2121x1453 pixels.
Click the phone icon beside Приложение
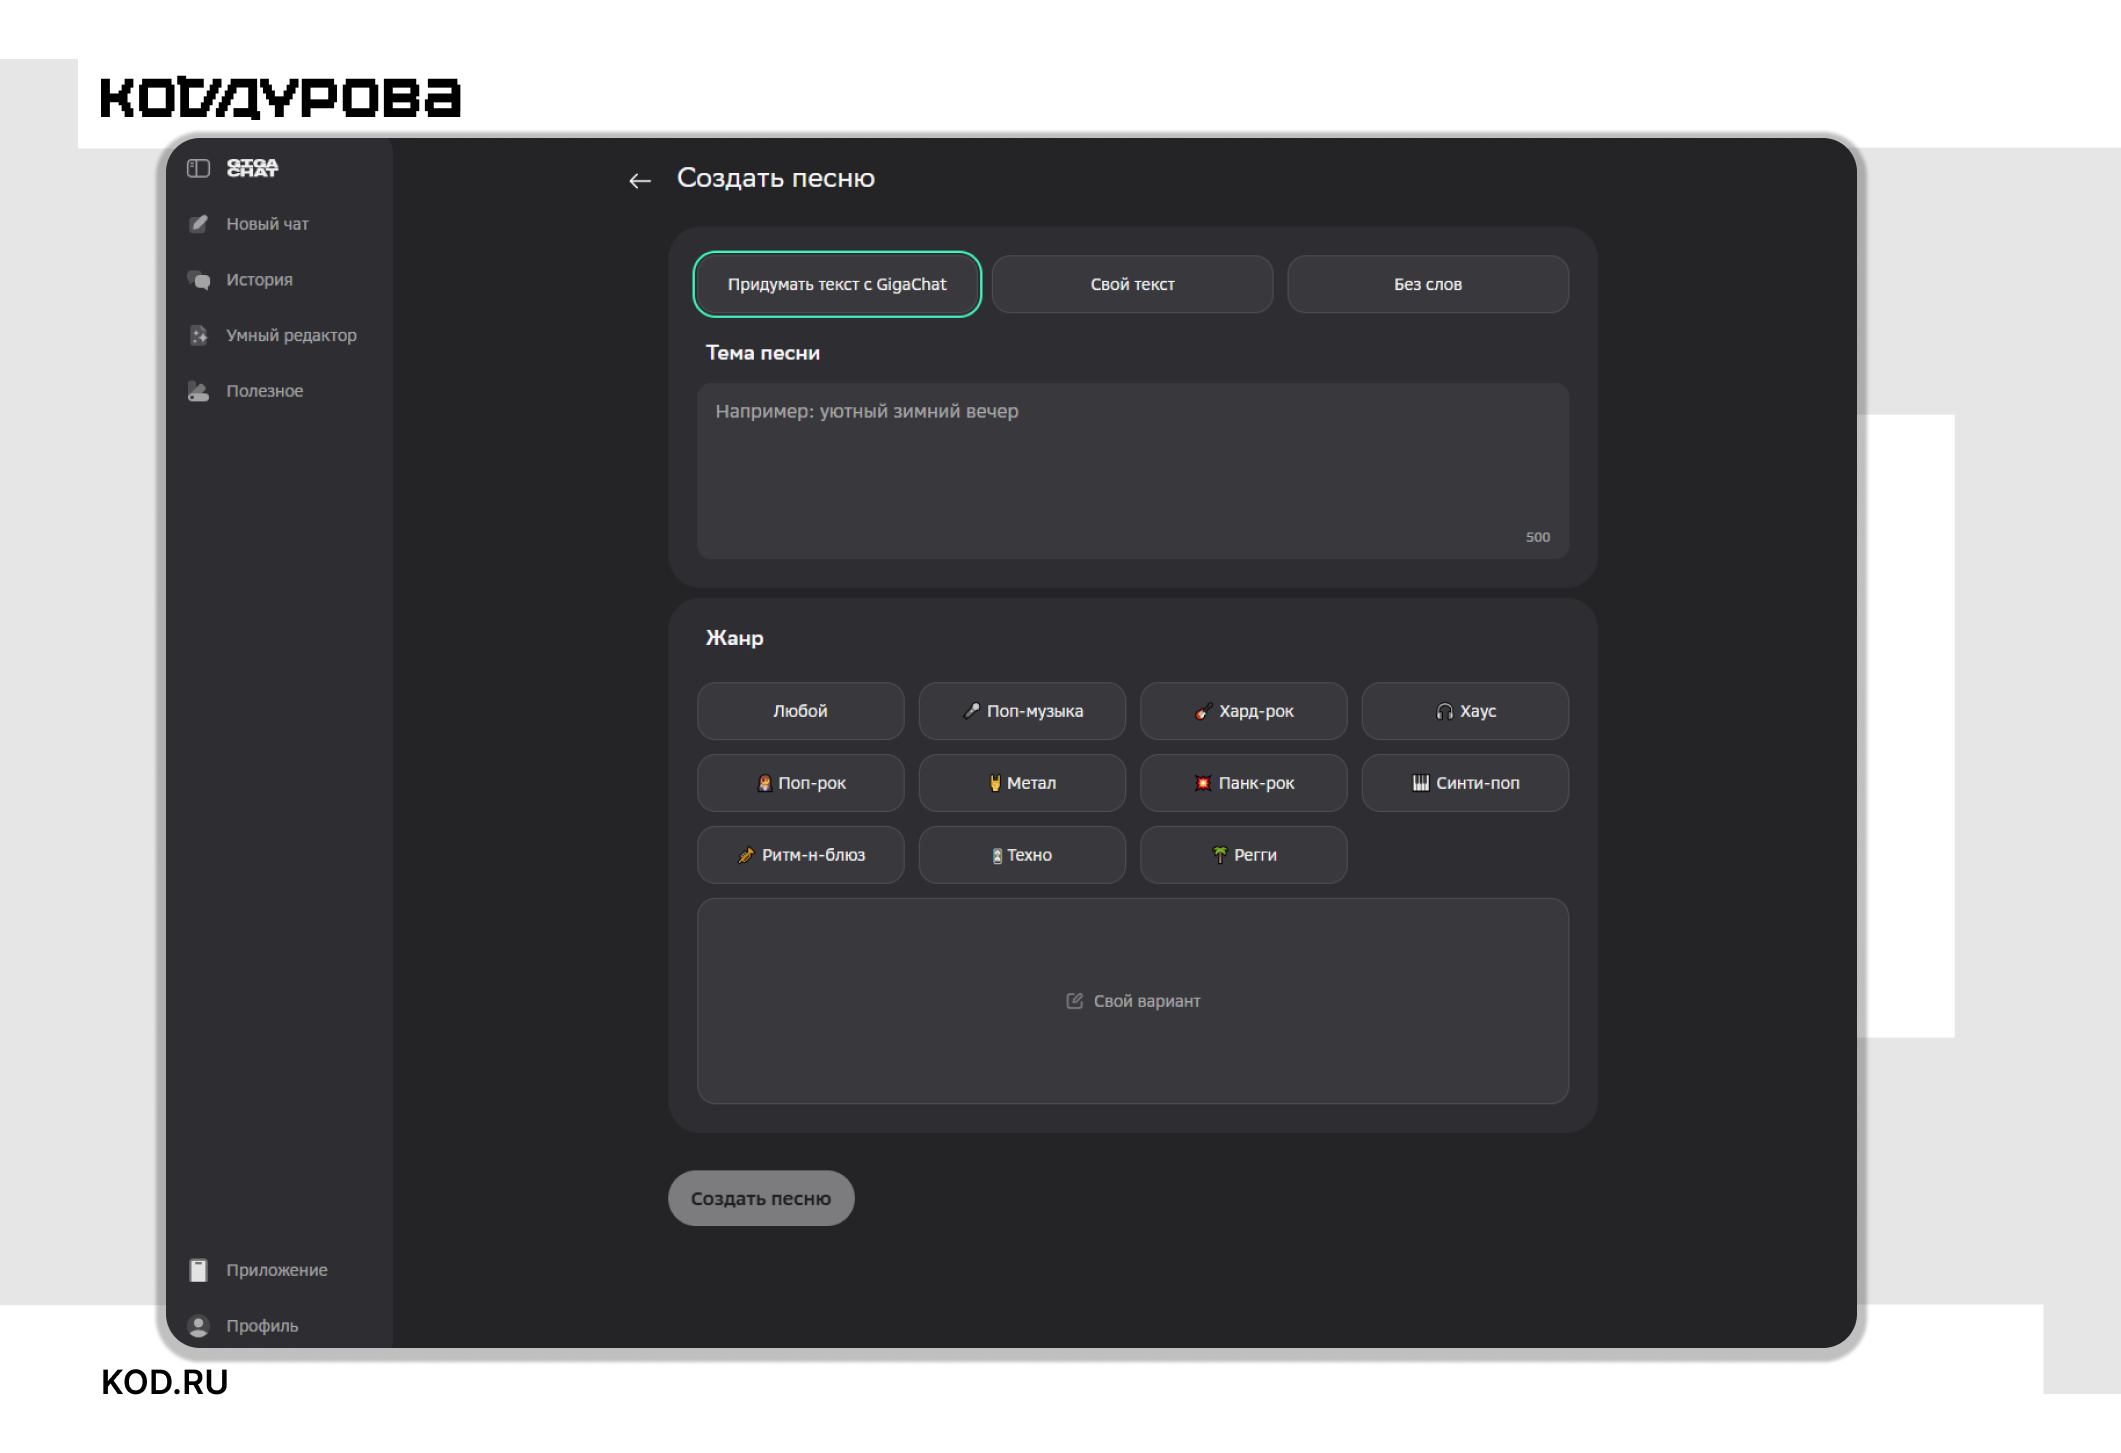199,1270
